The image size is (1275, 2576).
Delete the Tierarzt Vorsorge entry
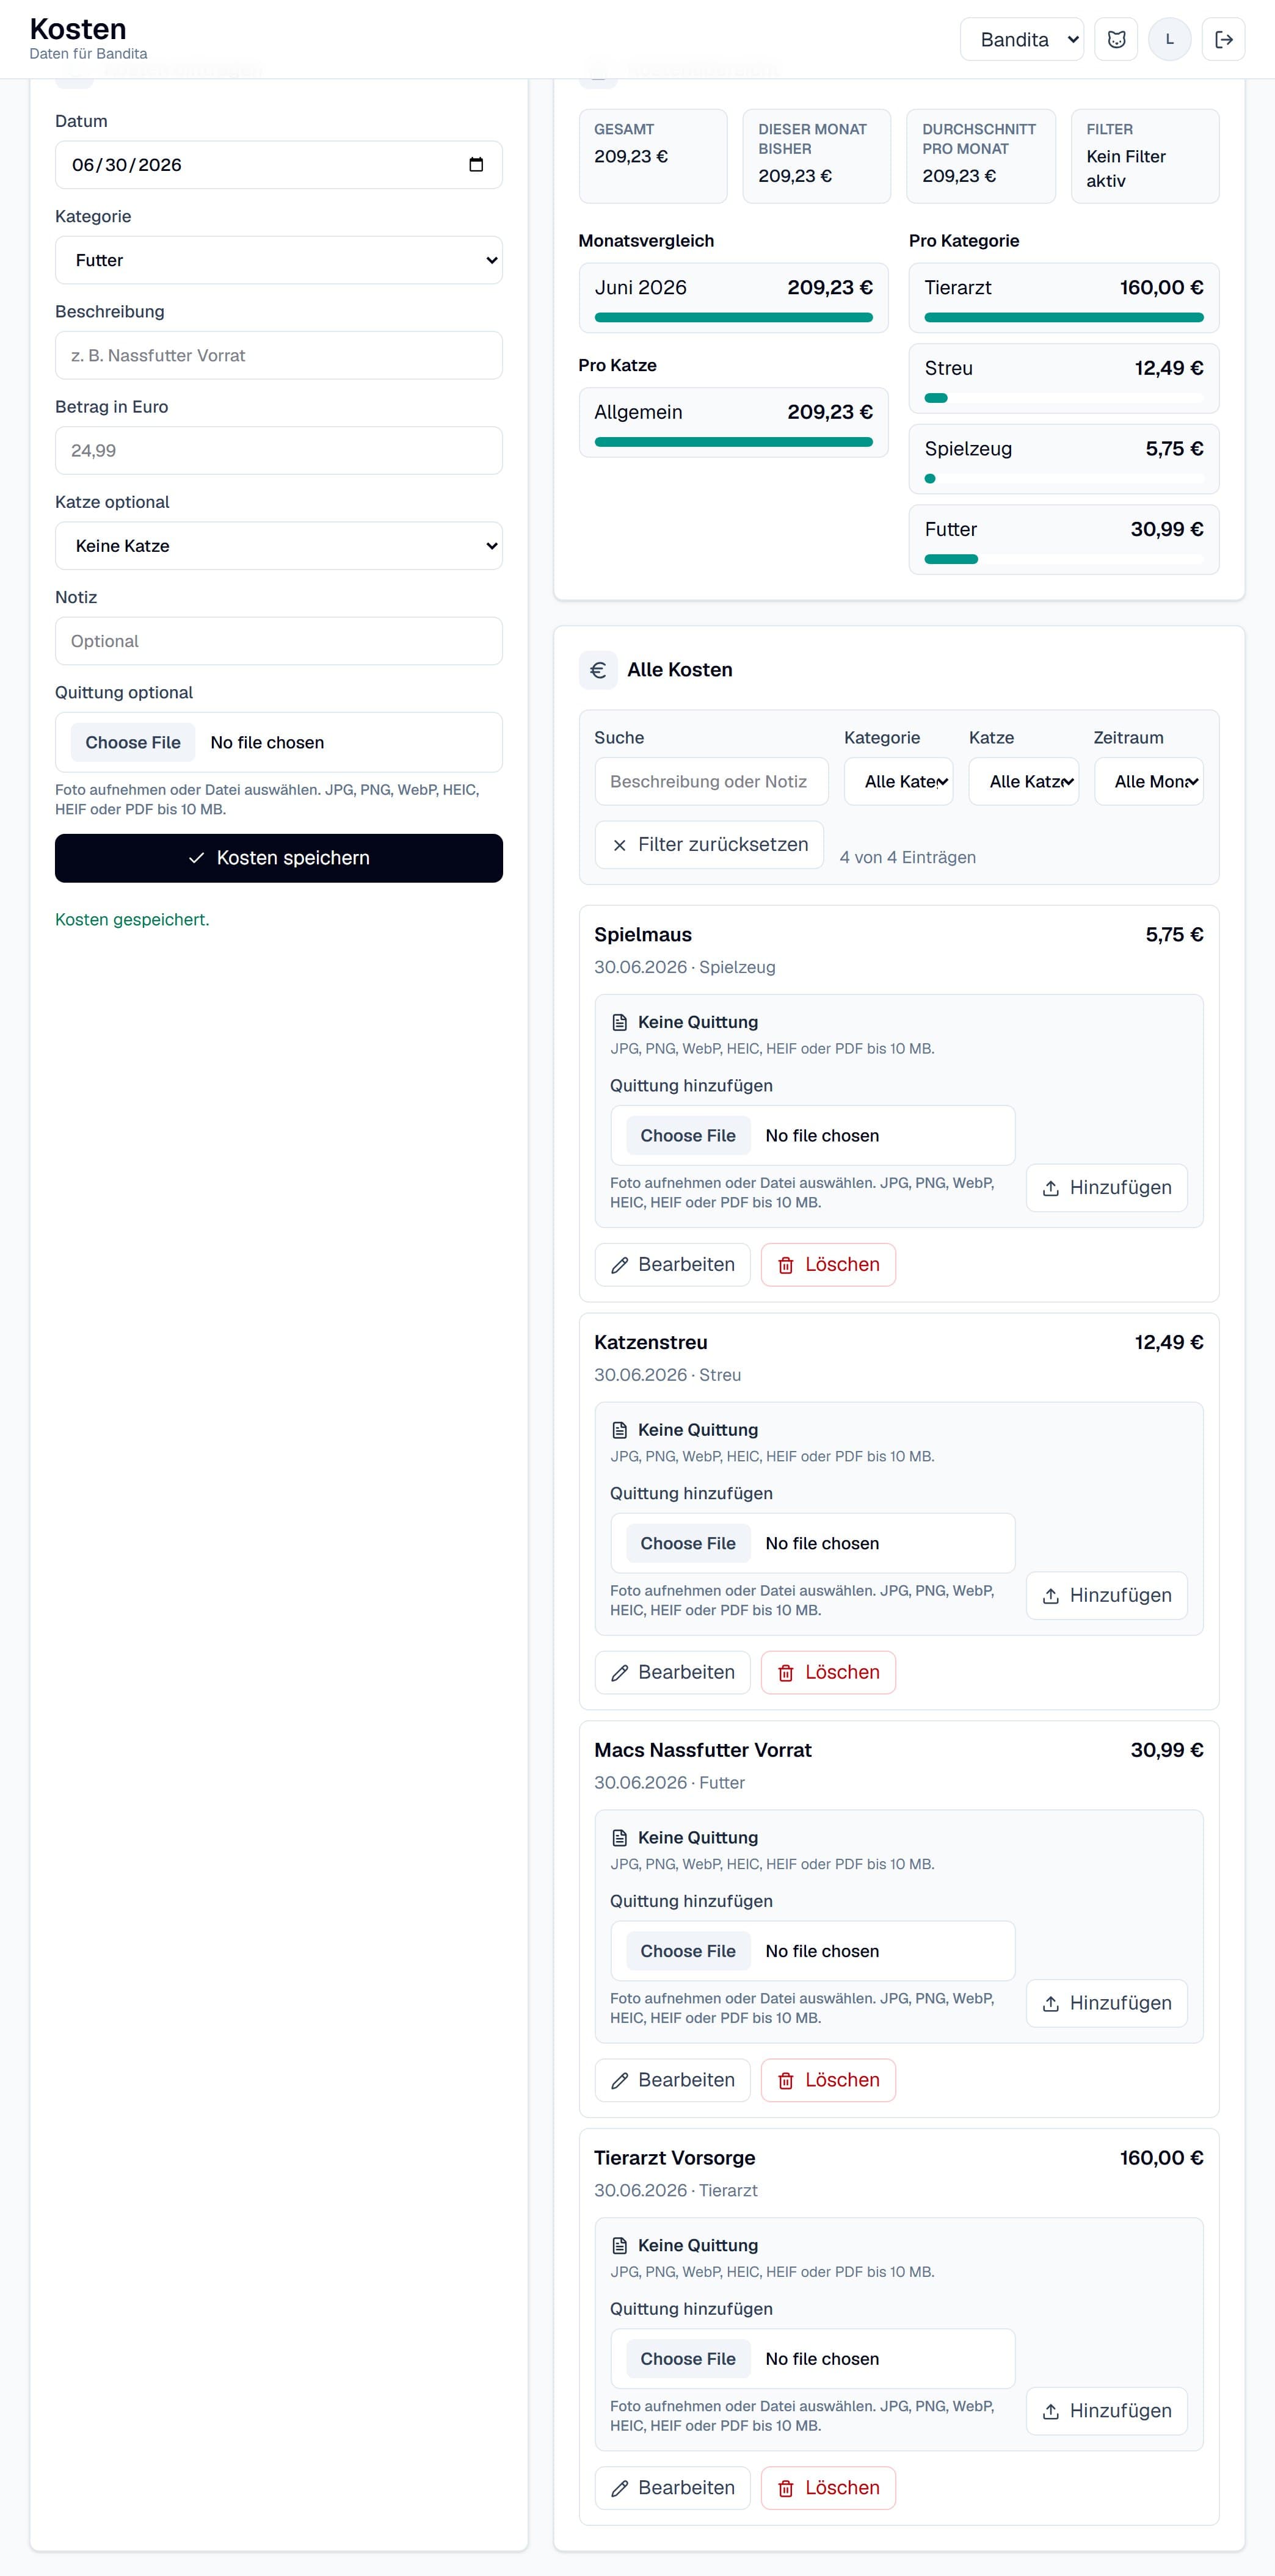coord(828,2488)
